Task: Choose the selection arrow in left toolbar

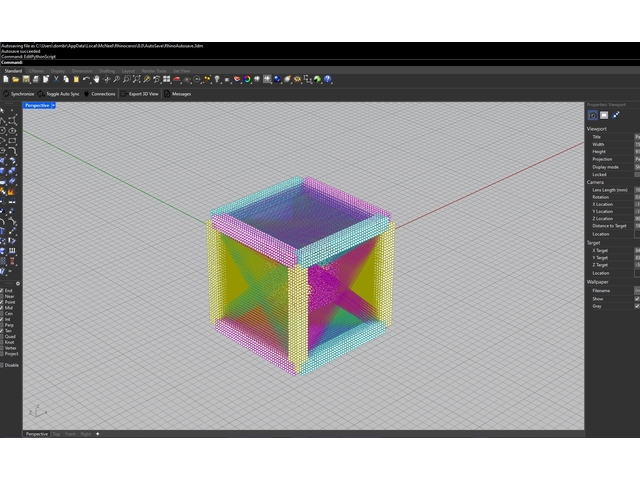Action: [x=2, y=111]
